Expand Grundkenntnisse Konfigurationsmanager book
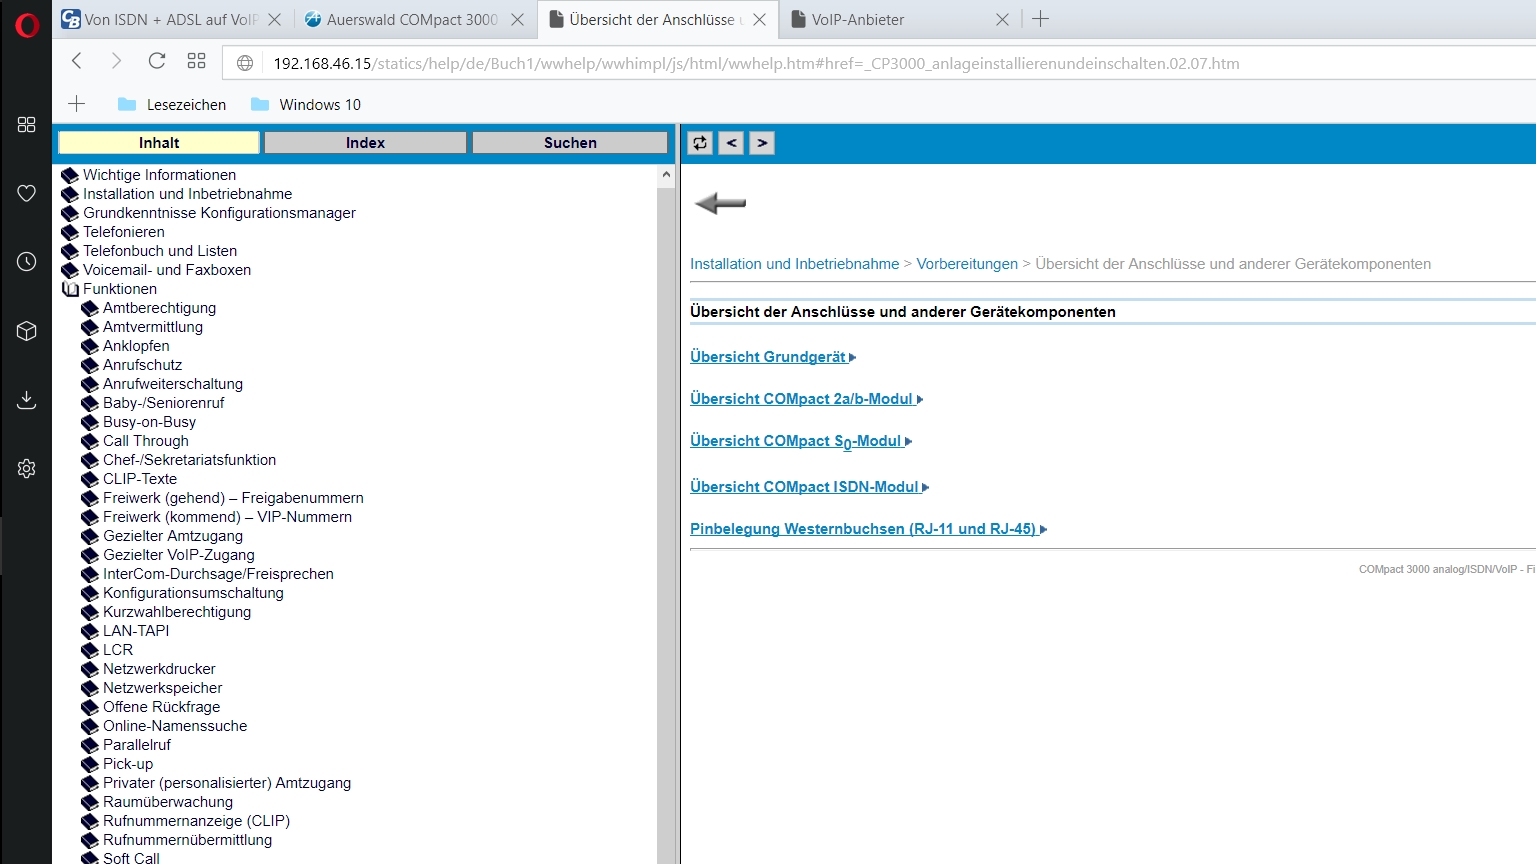 (x=70, y=213)
